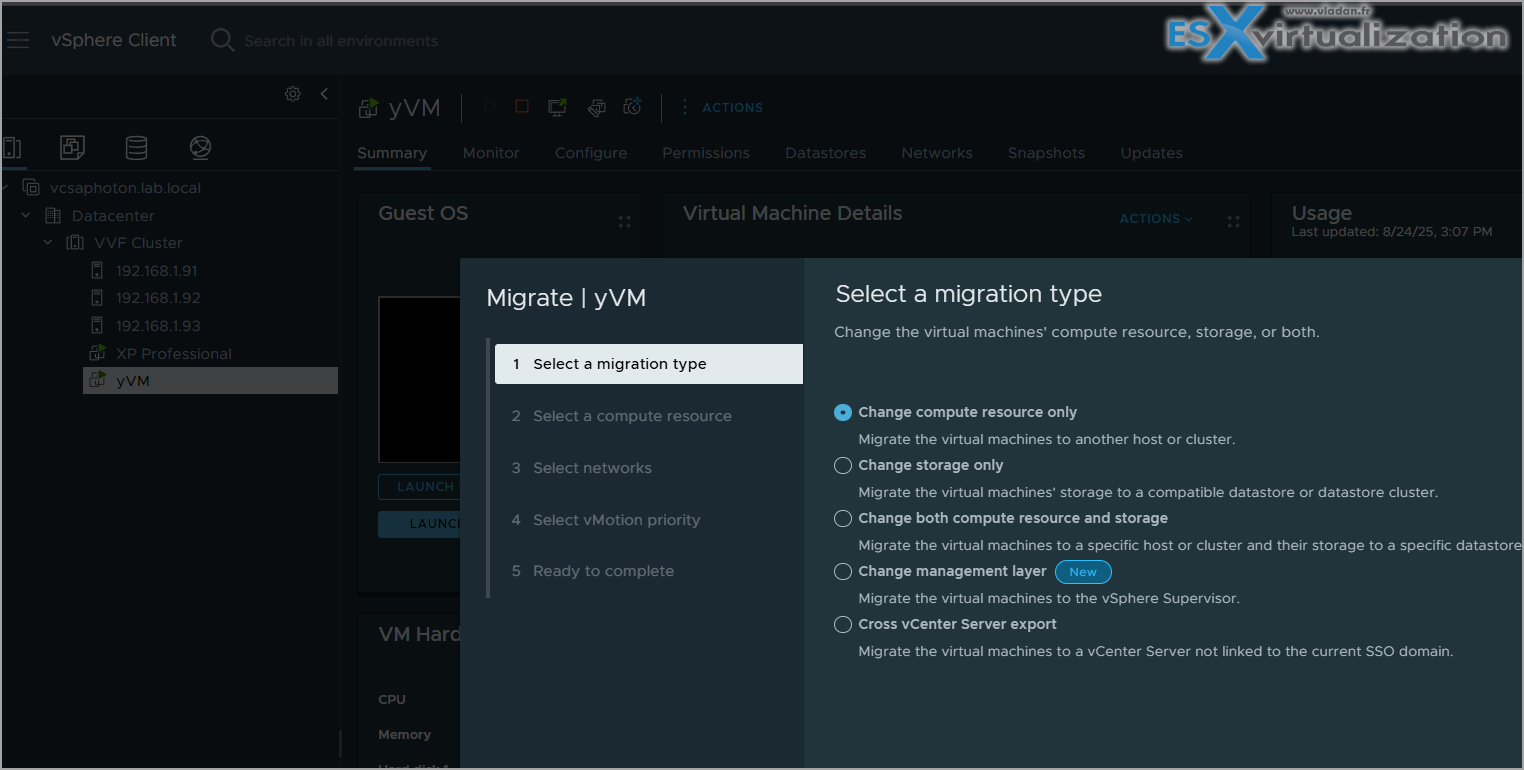Collapse the VVF Cluster tree node
Image resolution: width=1524 pixels, height=770 pixels.
click(48, 243)
